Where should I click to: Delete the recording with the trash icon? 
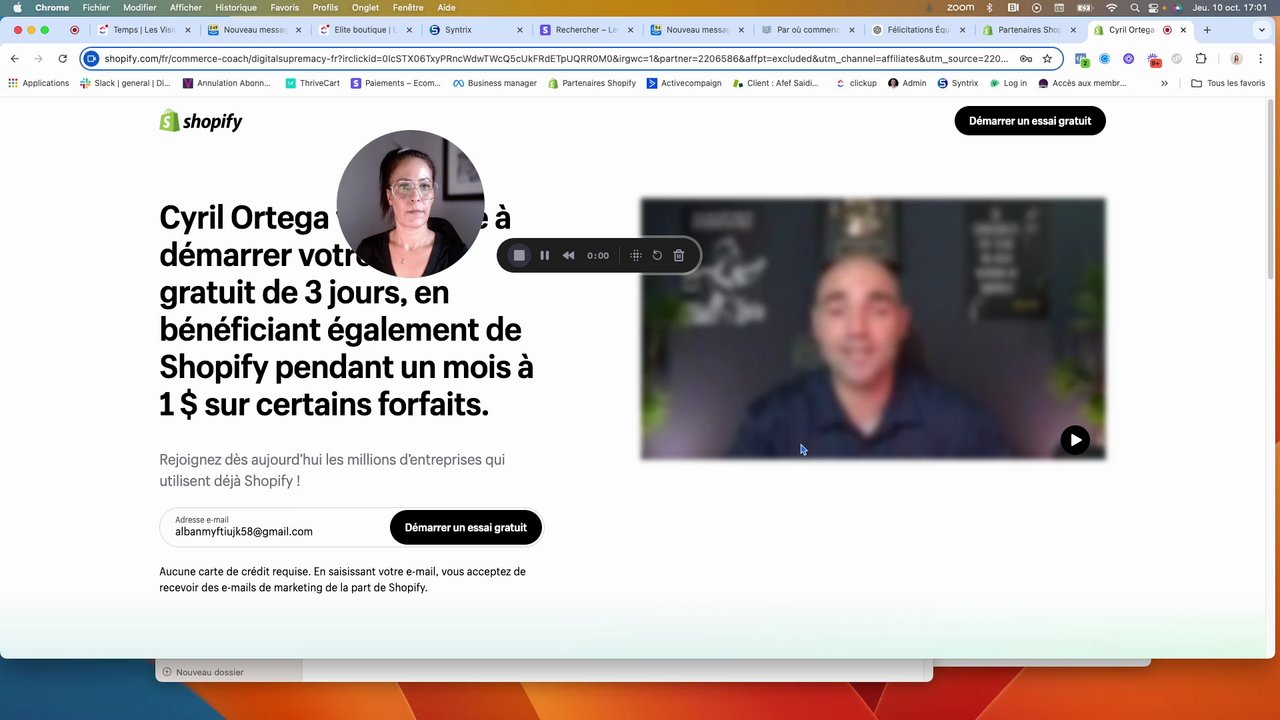point(678,255)
